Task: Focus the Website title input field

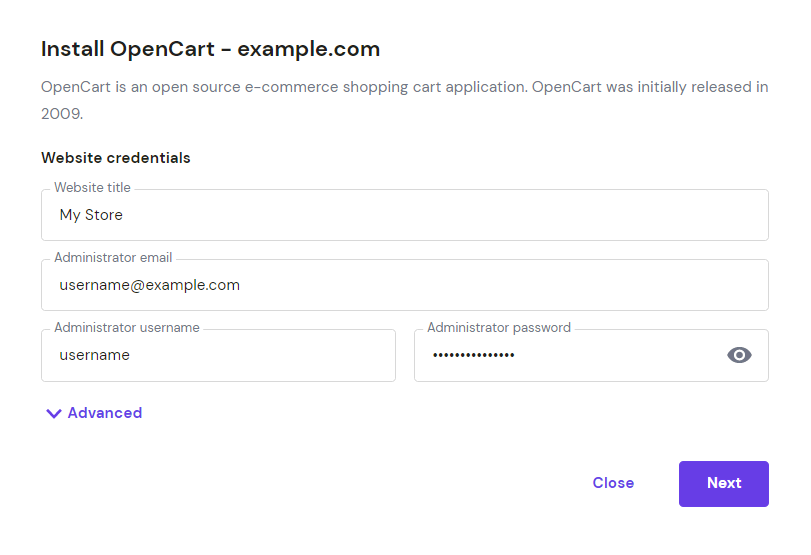Action: point(405,215)
